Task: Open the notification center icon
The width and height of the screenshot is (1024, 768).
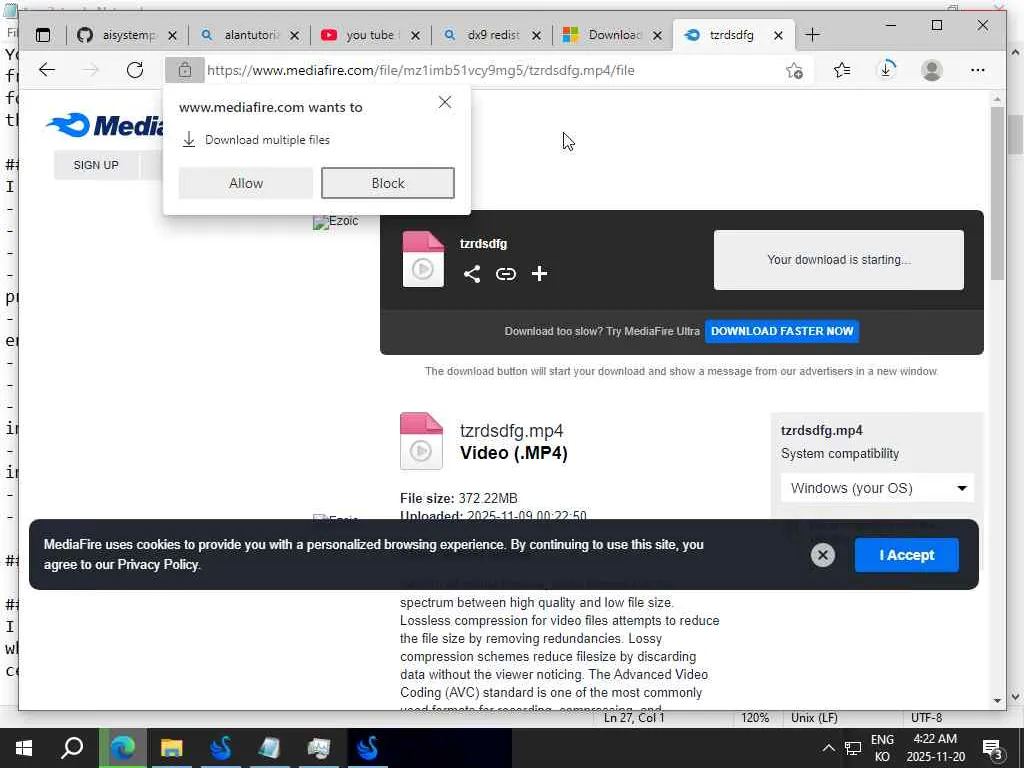Action: point(992,748)
